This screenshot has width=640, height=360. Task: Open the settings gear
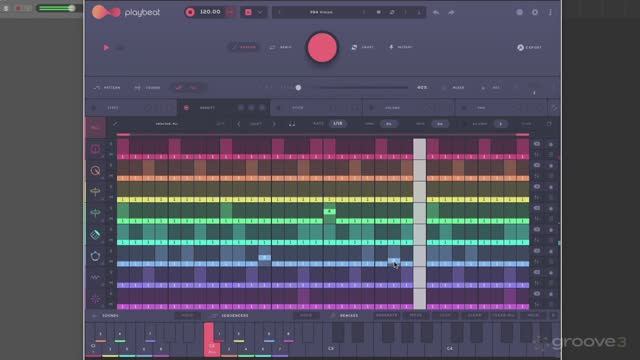(535, 12)
